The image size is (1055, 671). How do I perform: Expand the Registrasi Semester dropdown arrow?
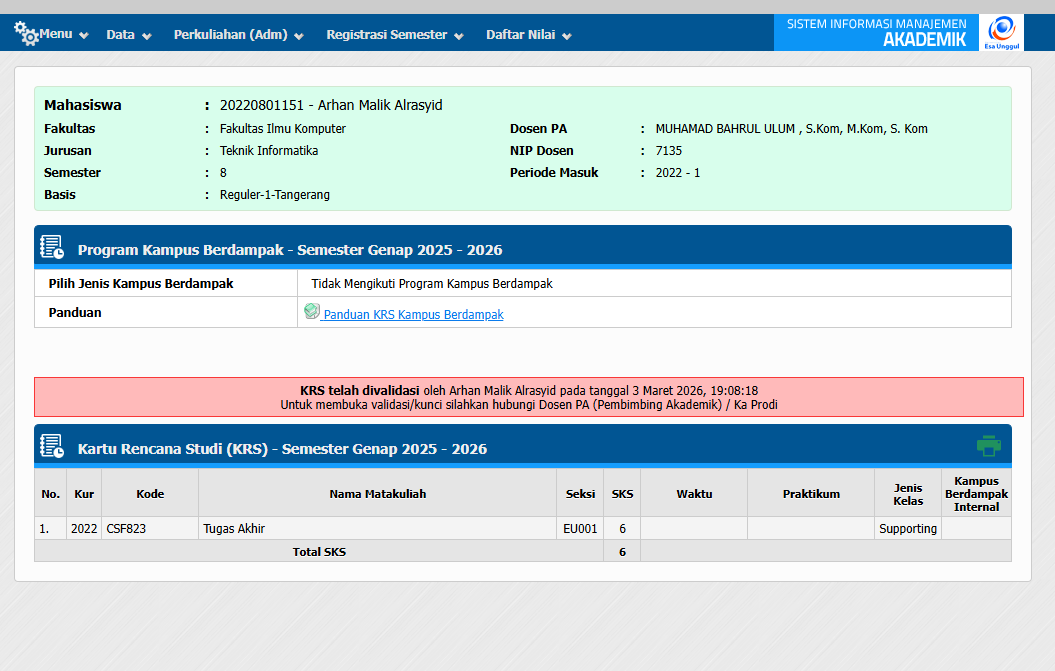pyautogui.click(x=459, y=36)
